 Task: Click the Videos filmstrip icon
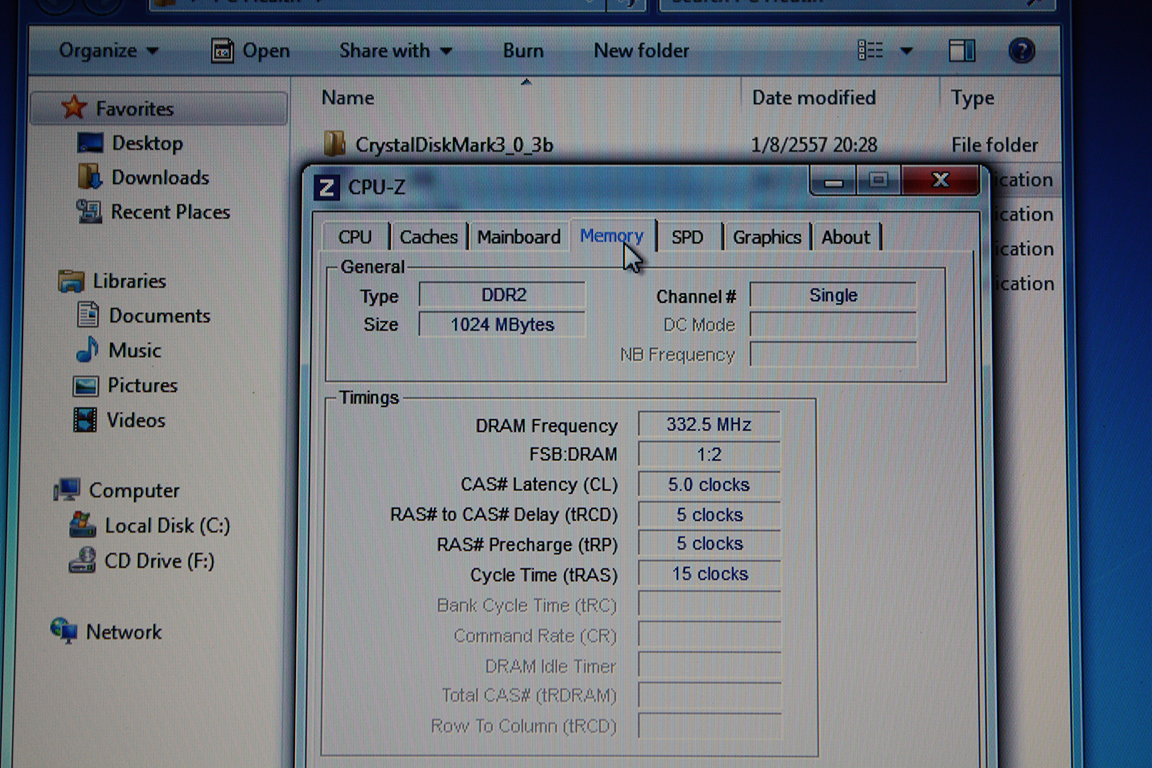(85, 420)
